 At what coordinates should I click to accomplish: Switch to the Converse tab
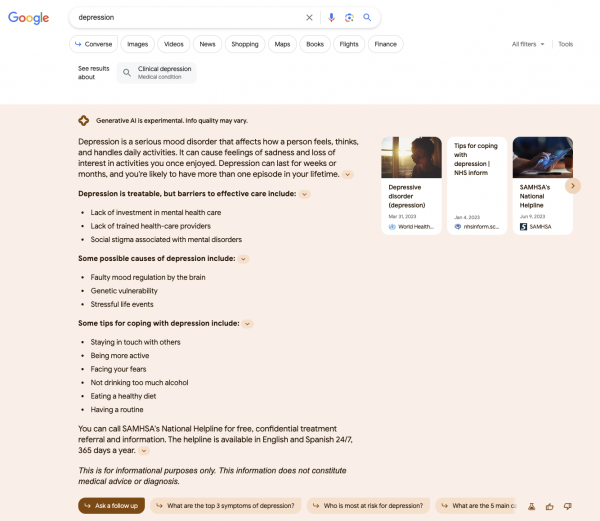click(x=93, y=44)
